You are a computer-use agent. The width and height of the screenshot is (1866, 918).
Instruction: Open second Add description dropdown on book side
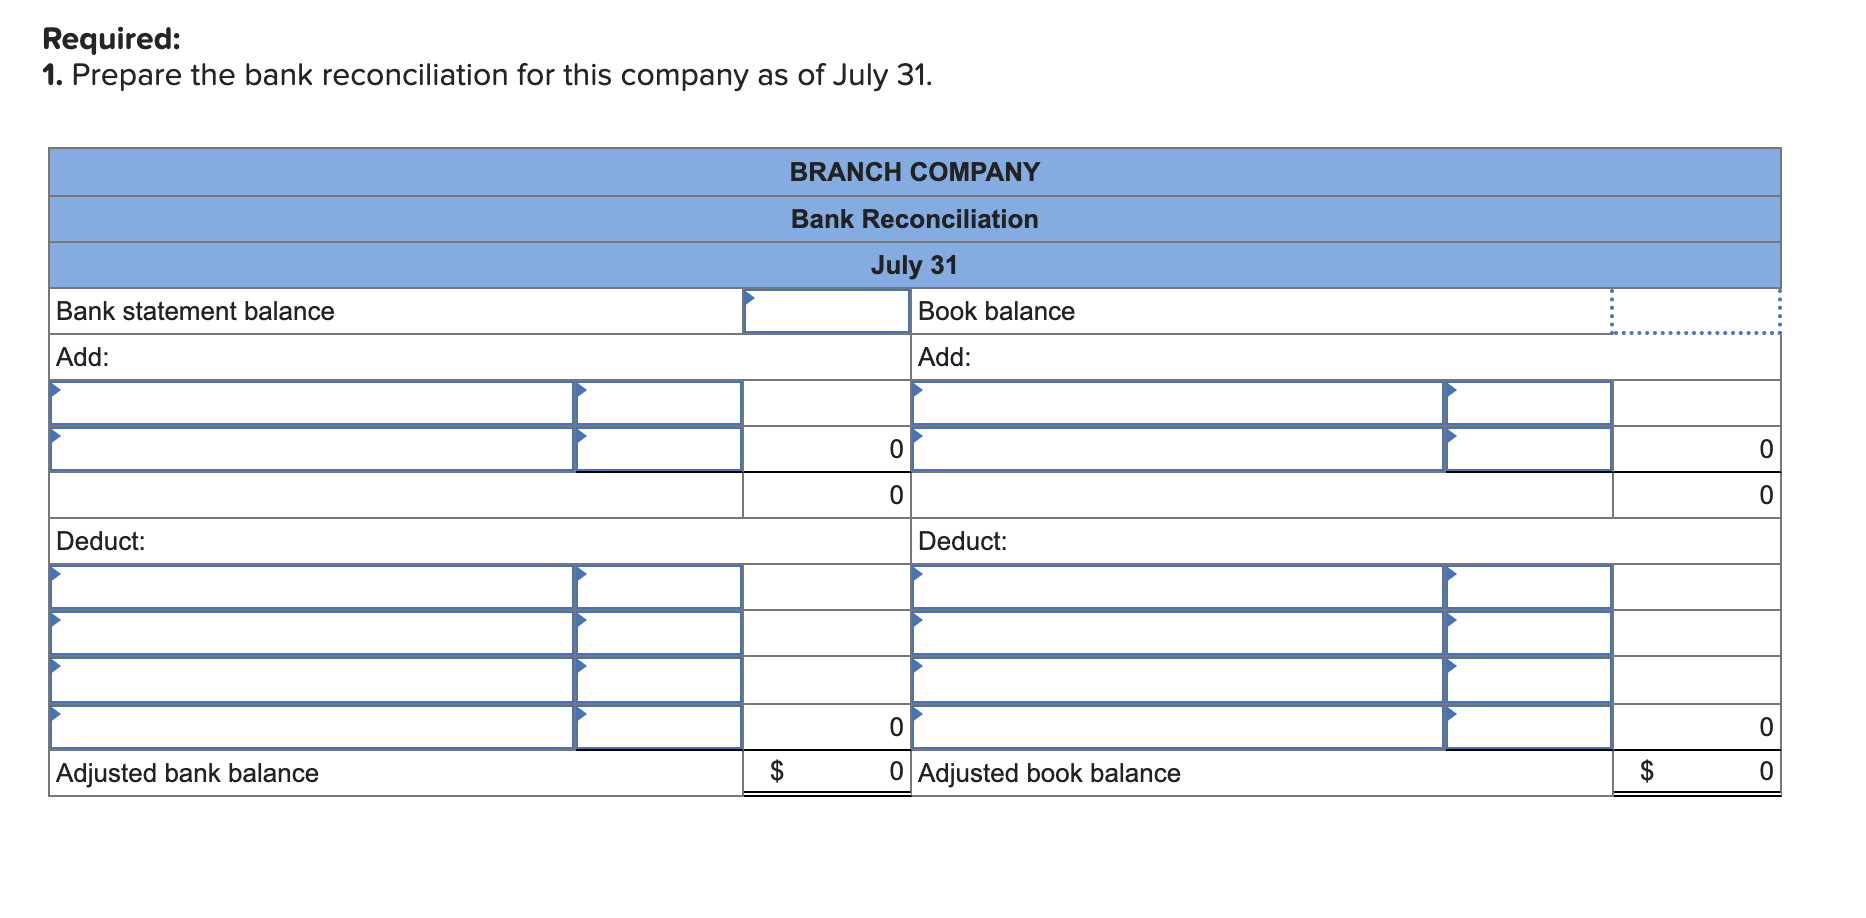click(1178, 449)
